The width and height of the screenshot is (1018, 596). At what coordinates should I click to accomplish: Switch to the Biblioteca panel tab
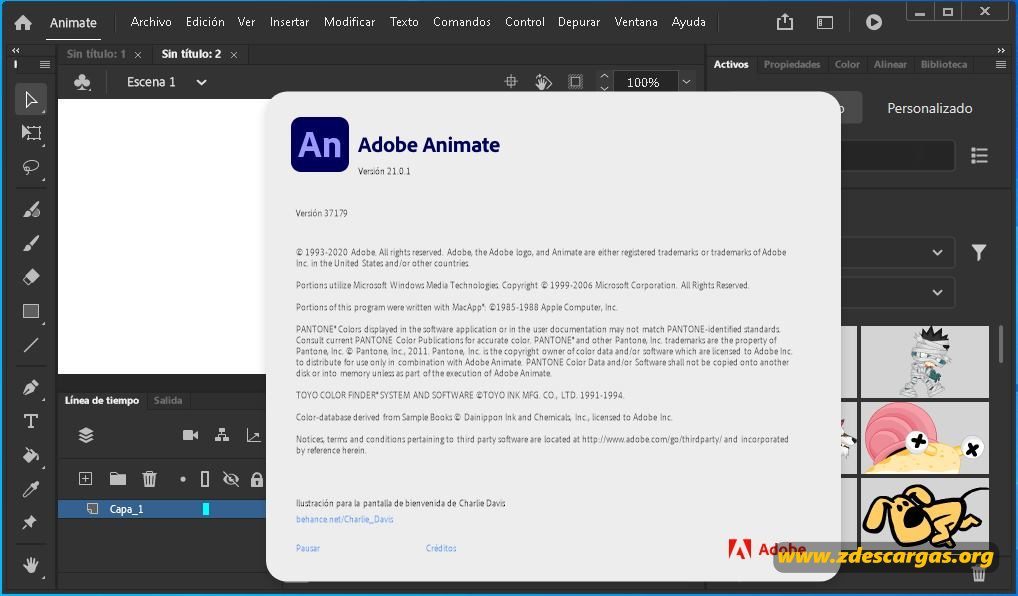pos(943,64)
